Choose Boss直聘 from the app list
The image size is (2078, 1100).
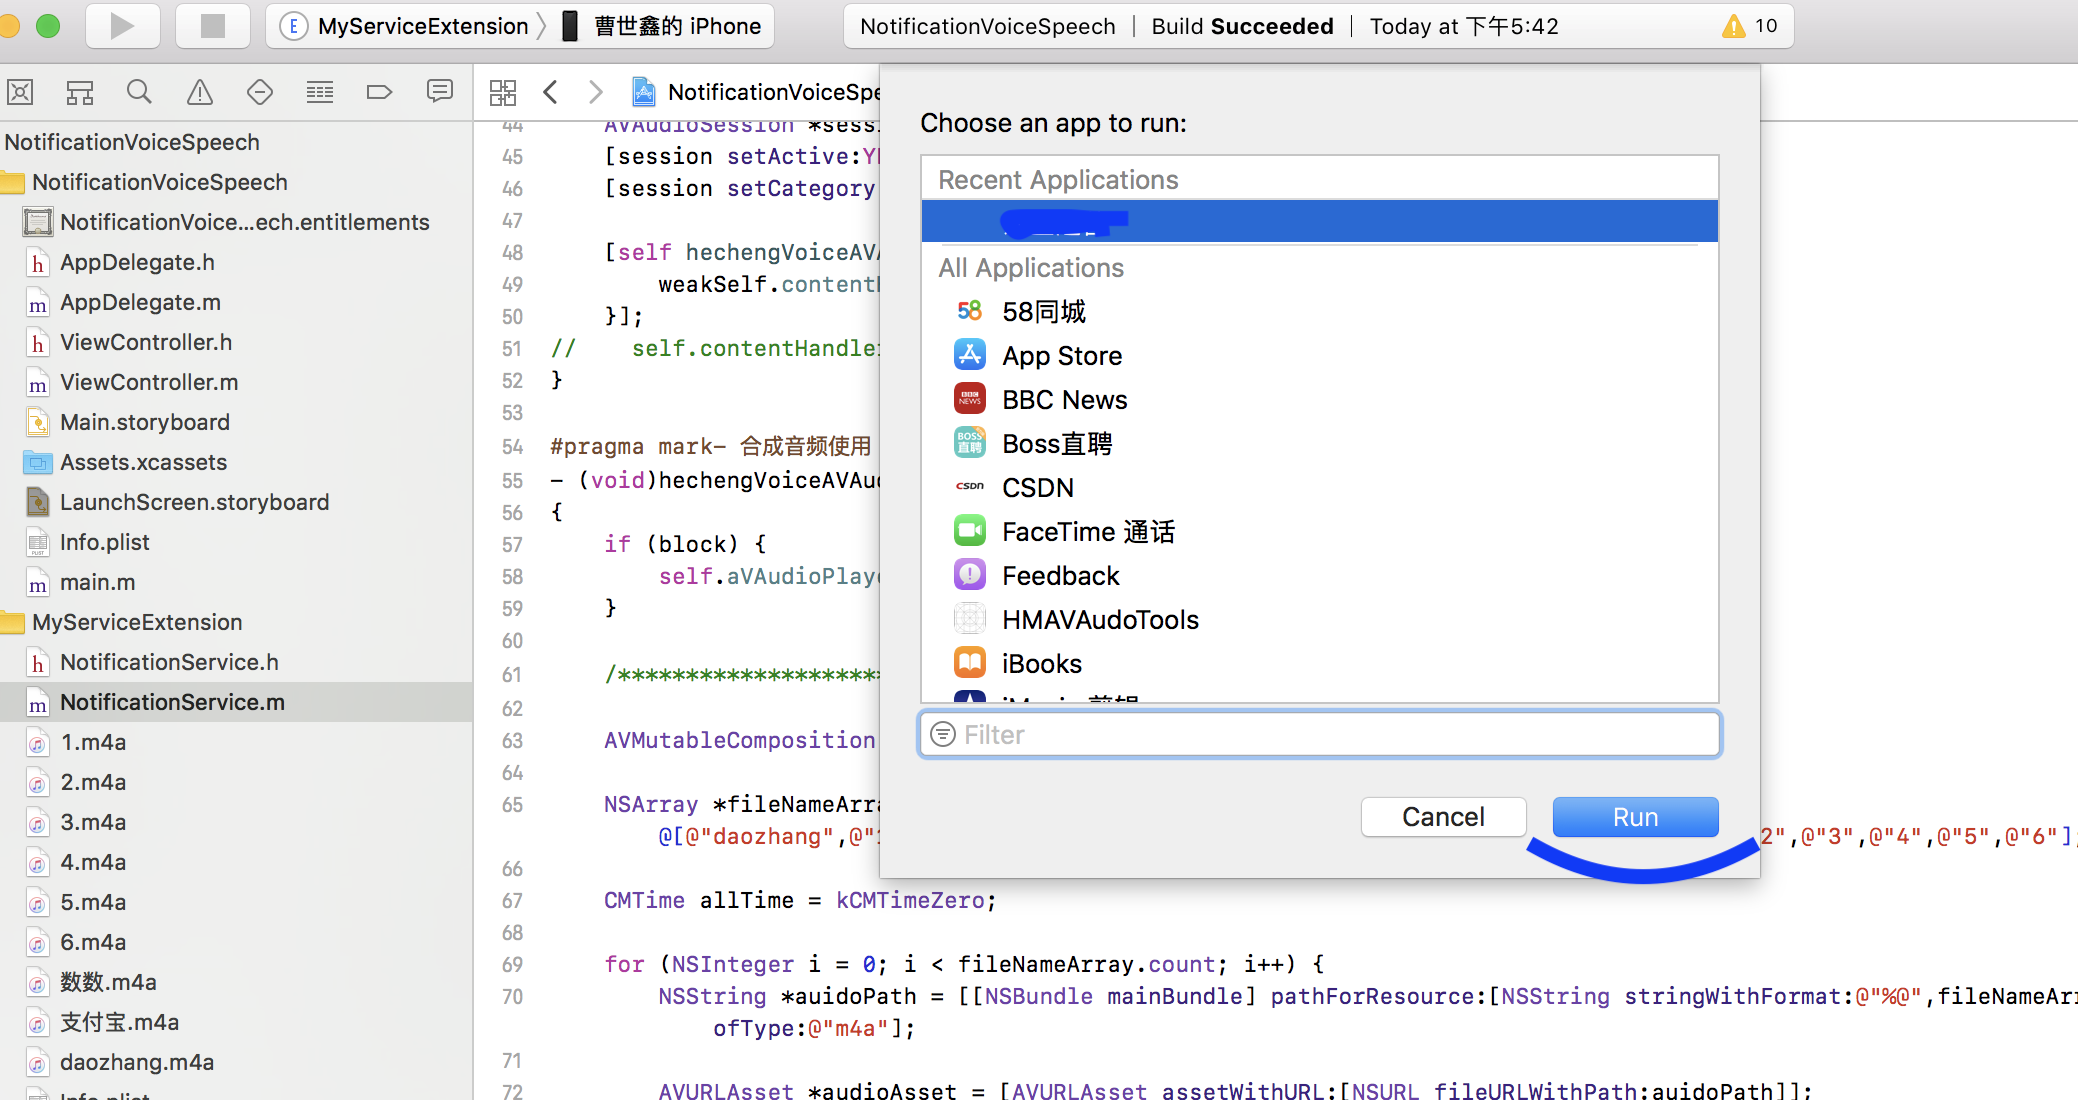1319,444
